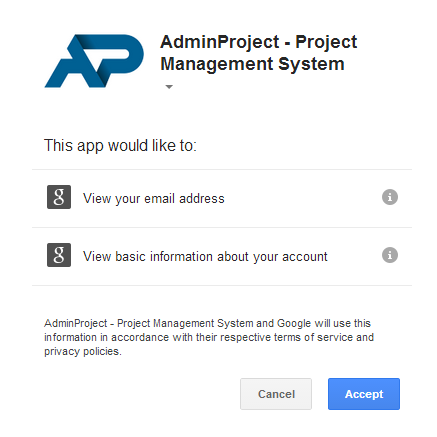Click the AdminProject title heading's first line
The image size is (437, 437).
(x=259, y=42)
